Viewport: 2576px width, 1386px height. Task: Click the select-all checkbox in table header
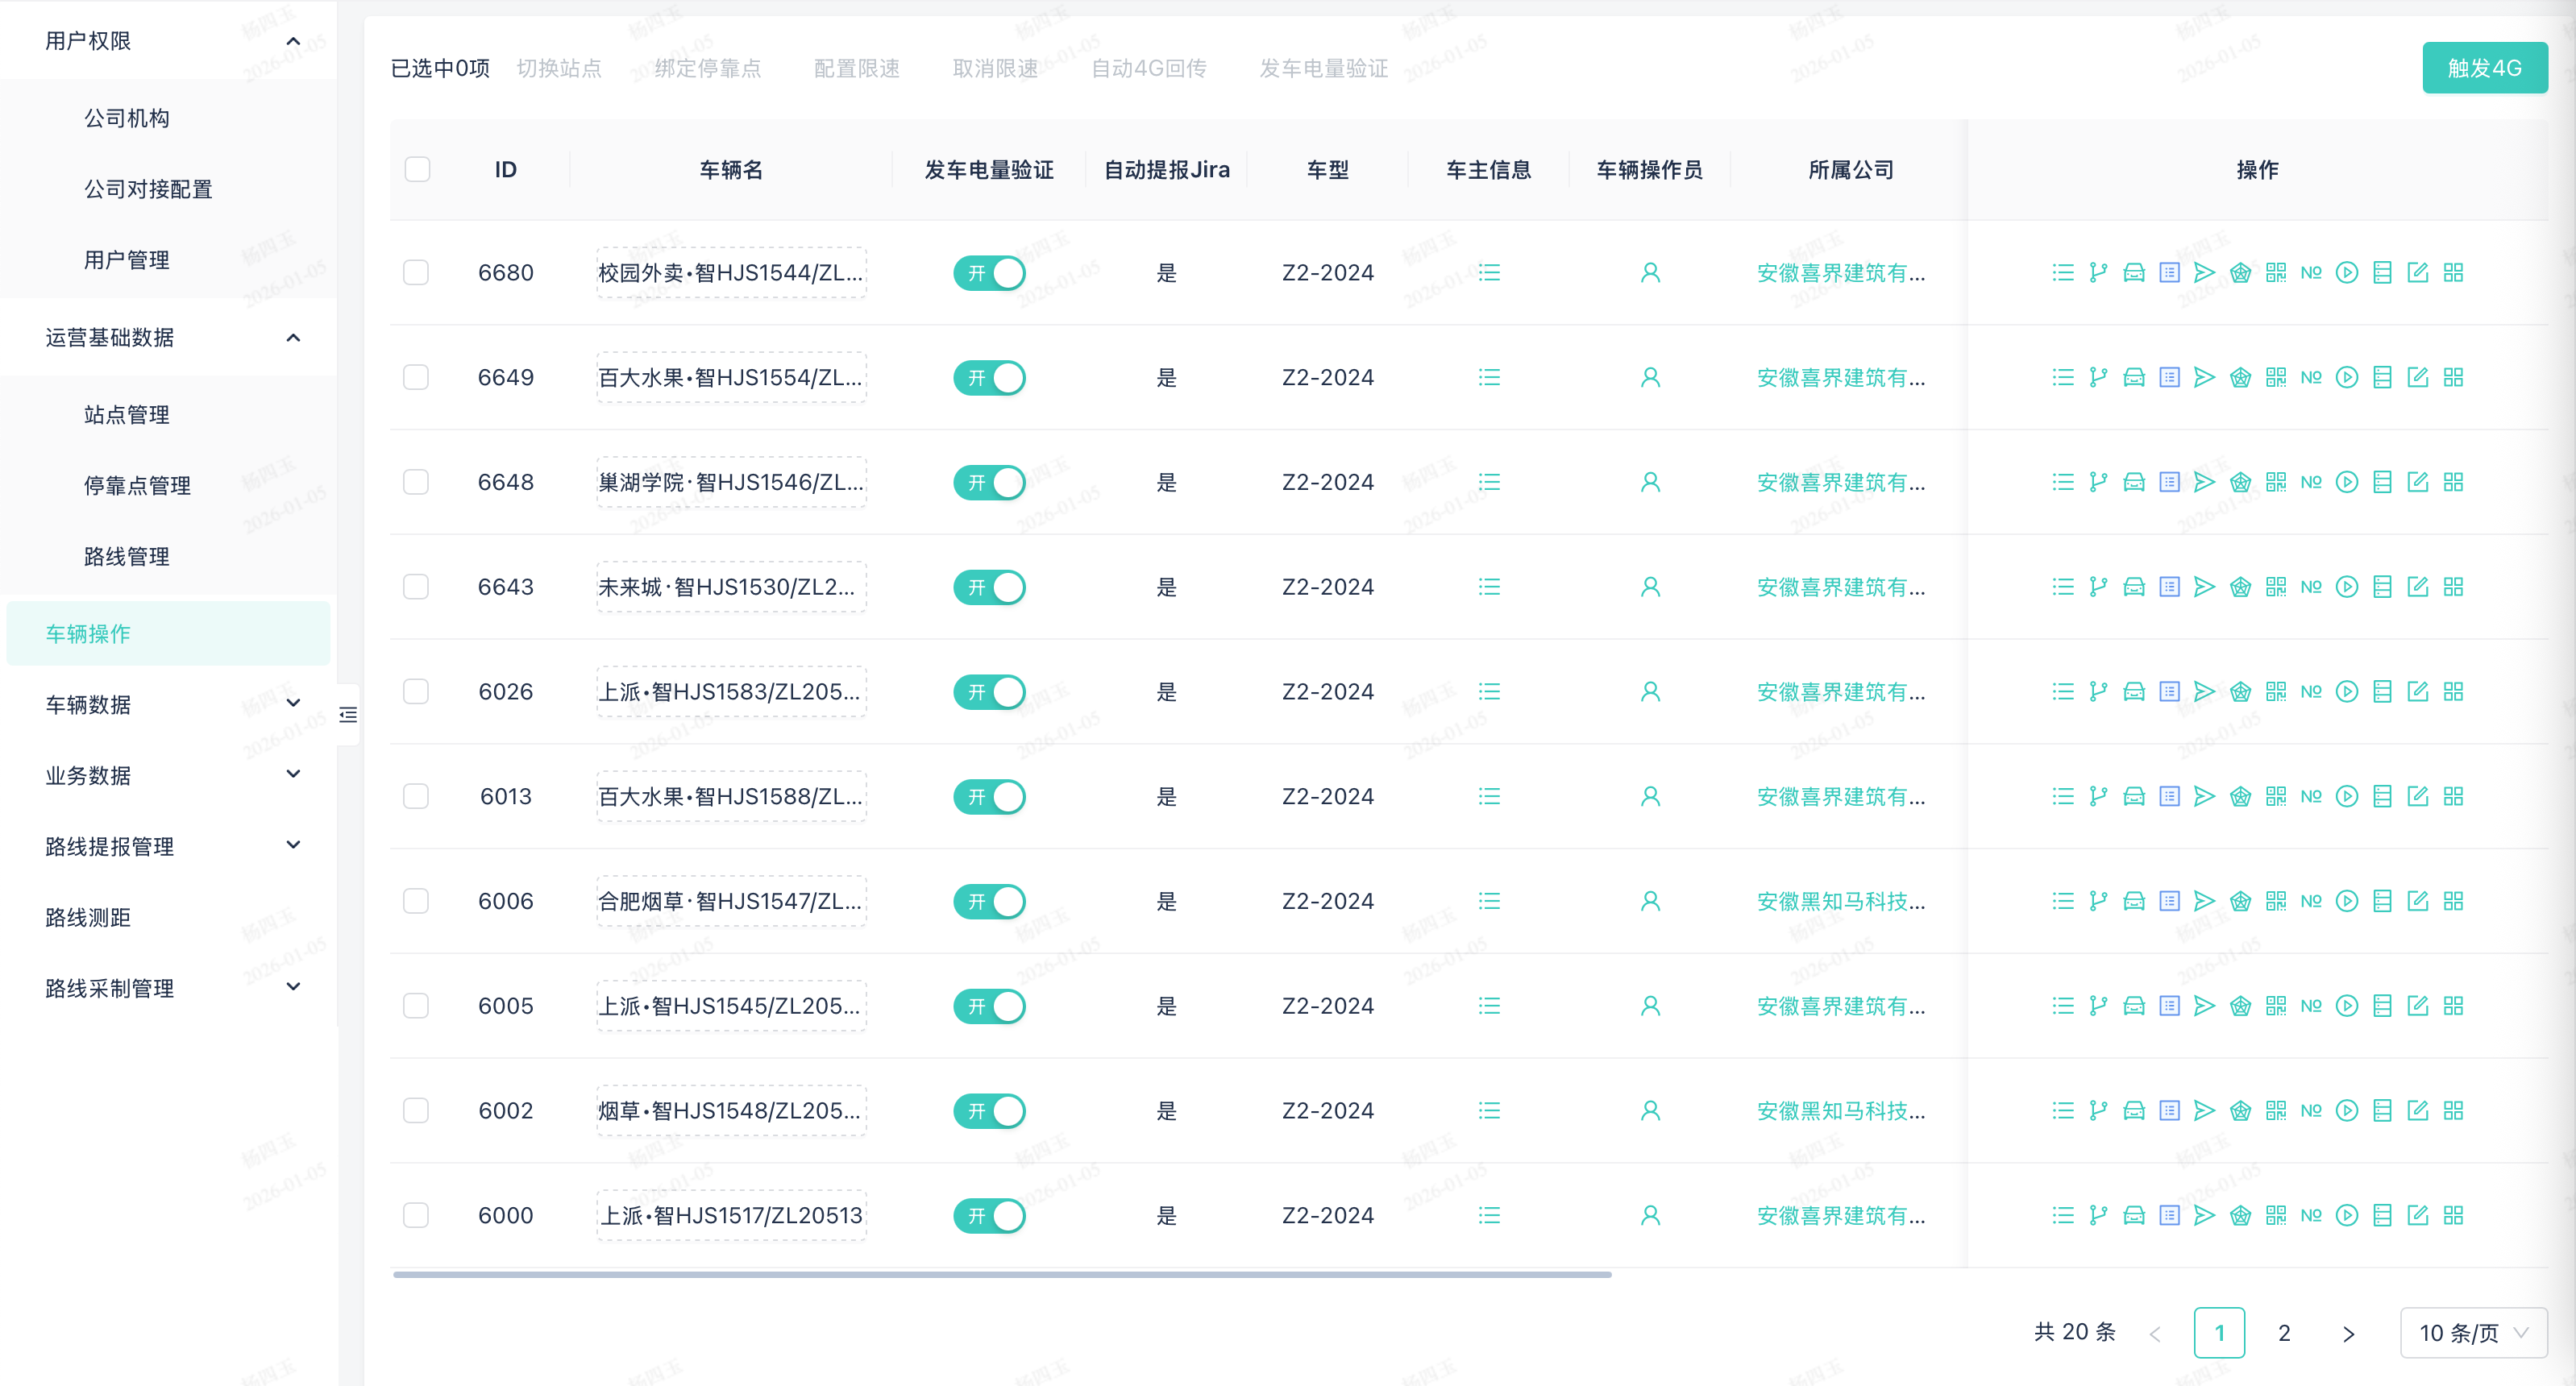click(x=417, y=169)
